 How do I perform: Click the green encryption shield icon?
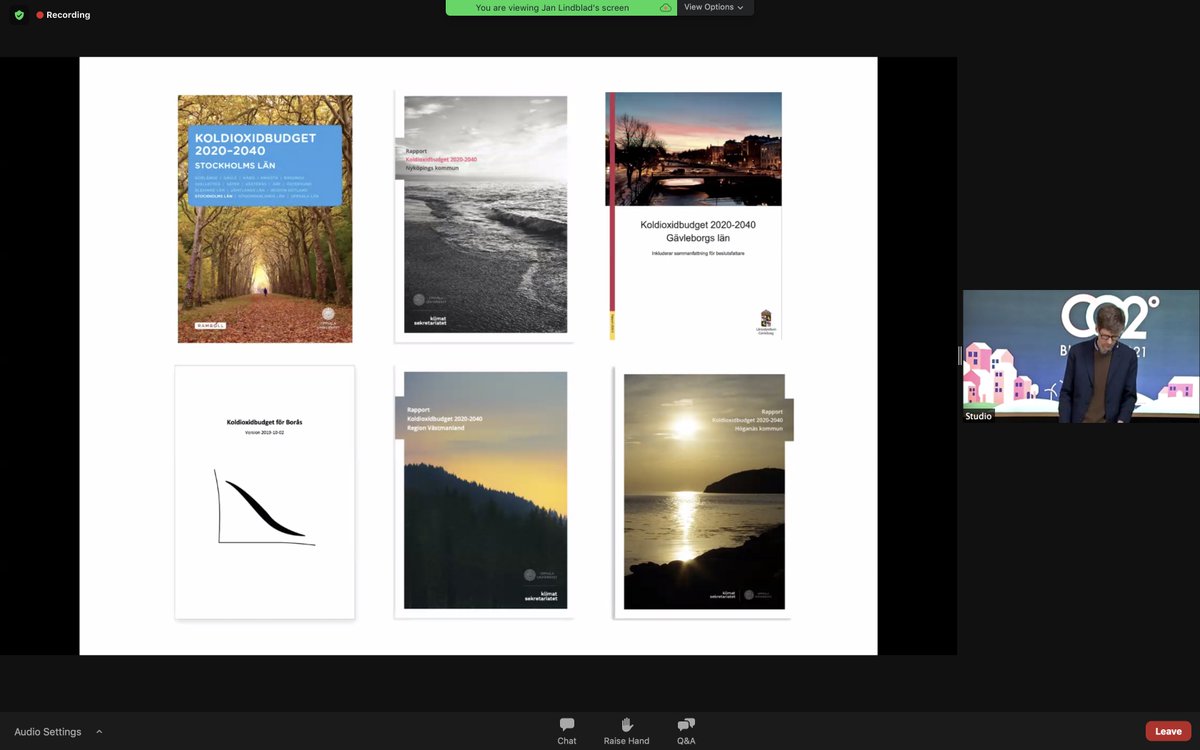click(x=19, y=15)
